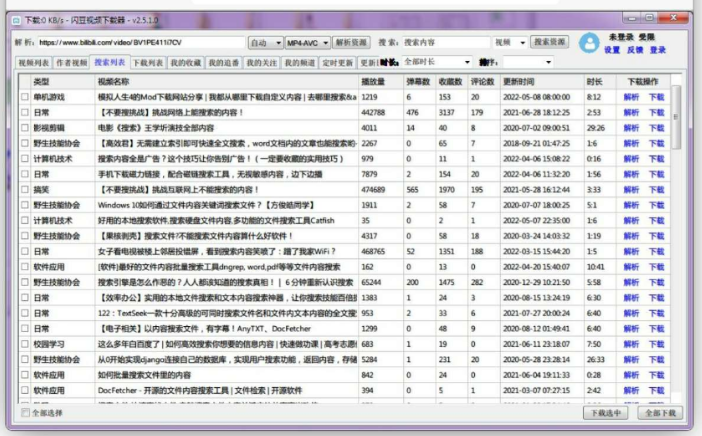Select the 作者视频 tab
This screenshot has height=436, width=702.
click(x=71, y=62)
